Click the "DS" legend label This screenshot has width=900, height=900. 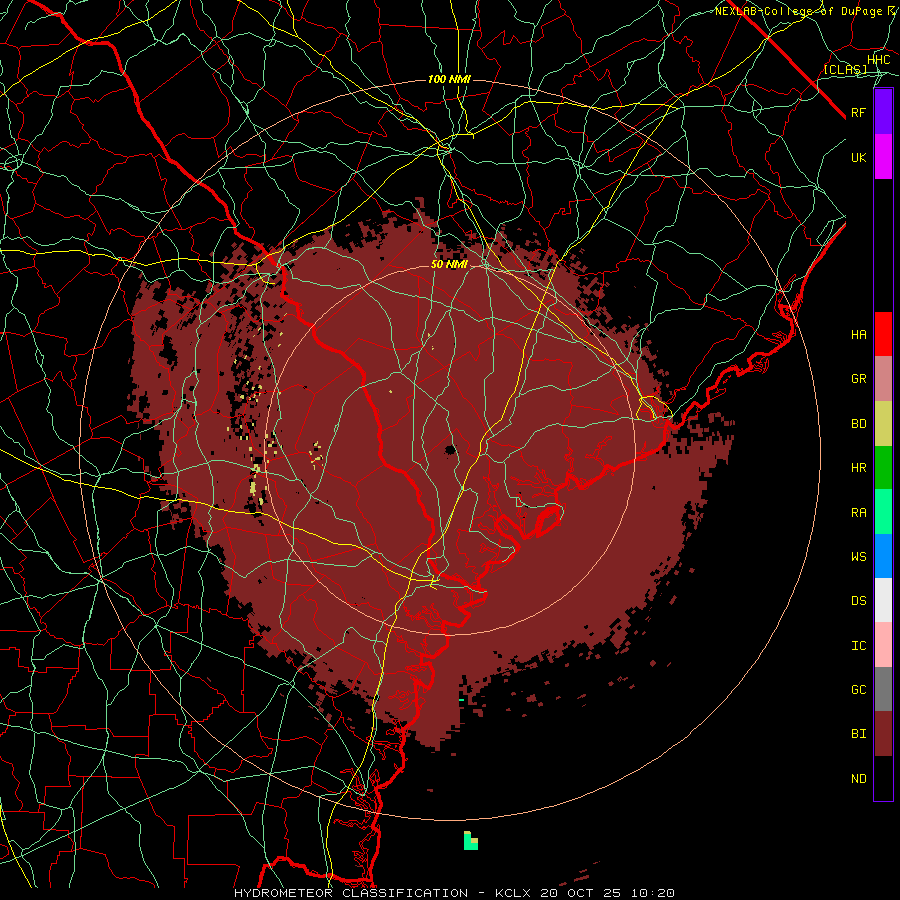[858, 601]
